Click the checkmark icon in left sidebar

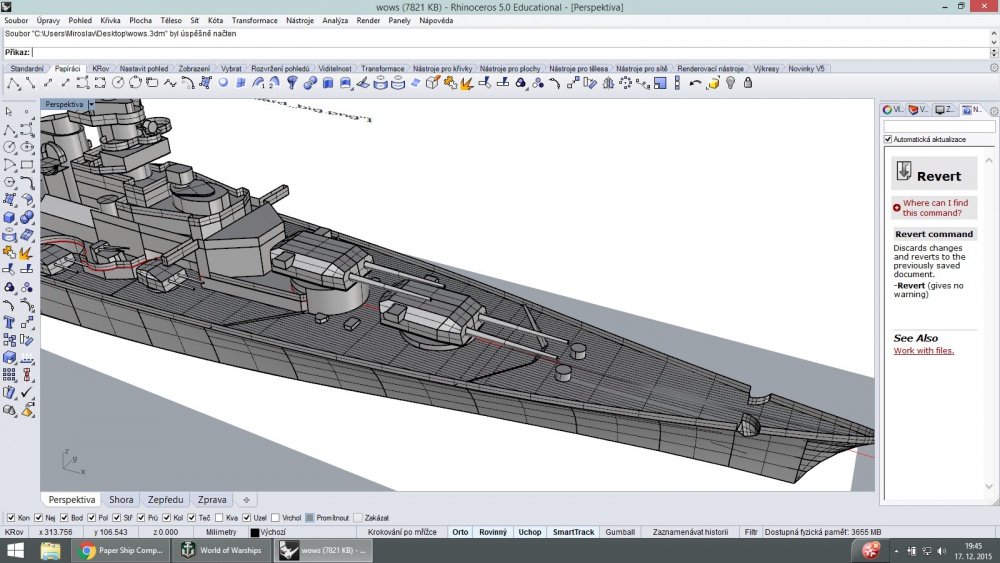click(x=26, y=393)
